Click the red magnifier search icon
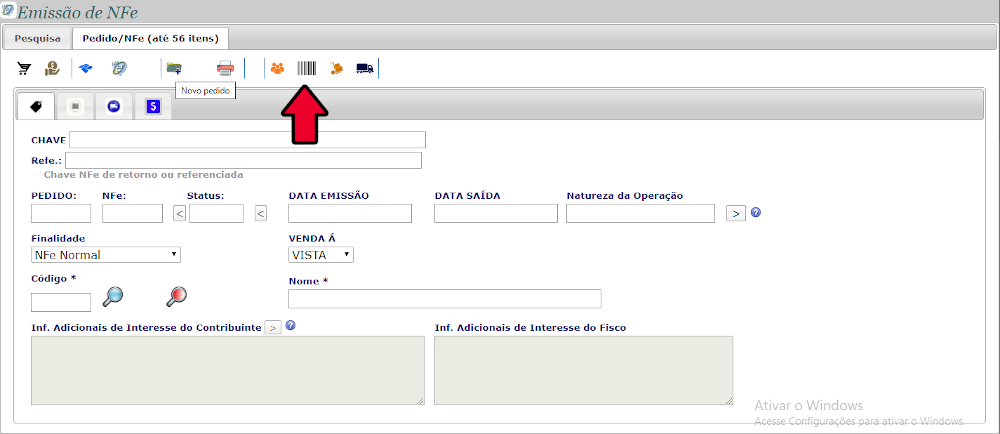Image resolution: width=1000 pixels, height=434 pixels. [177, 295]
